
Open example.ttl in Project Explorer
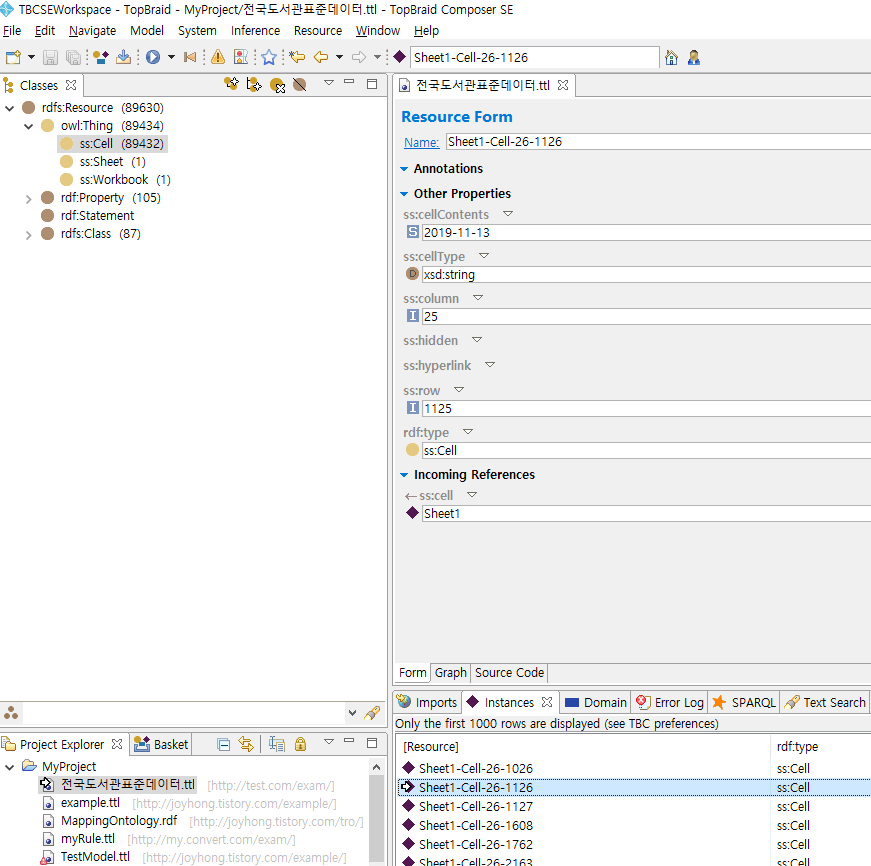tap(90, 803)
